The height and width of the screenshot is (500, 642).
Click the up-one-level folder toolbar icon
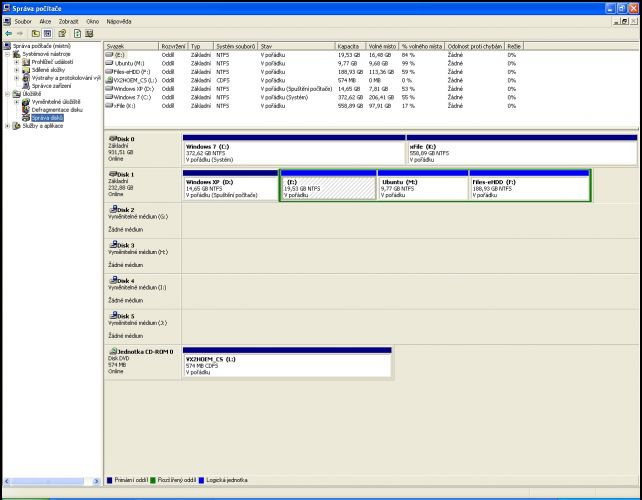point(36,34)
